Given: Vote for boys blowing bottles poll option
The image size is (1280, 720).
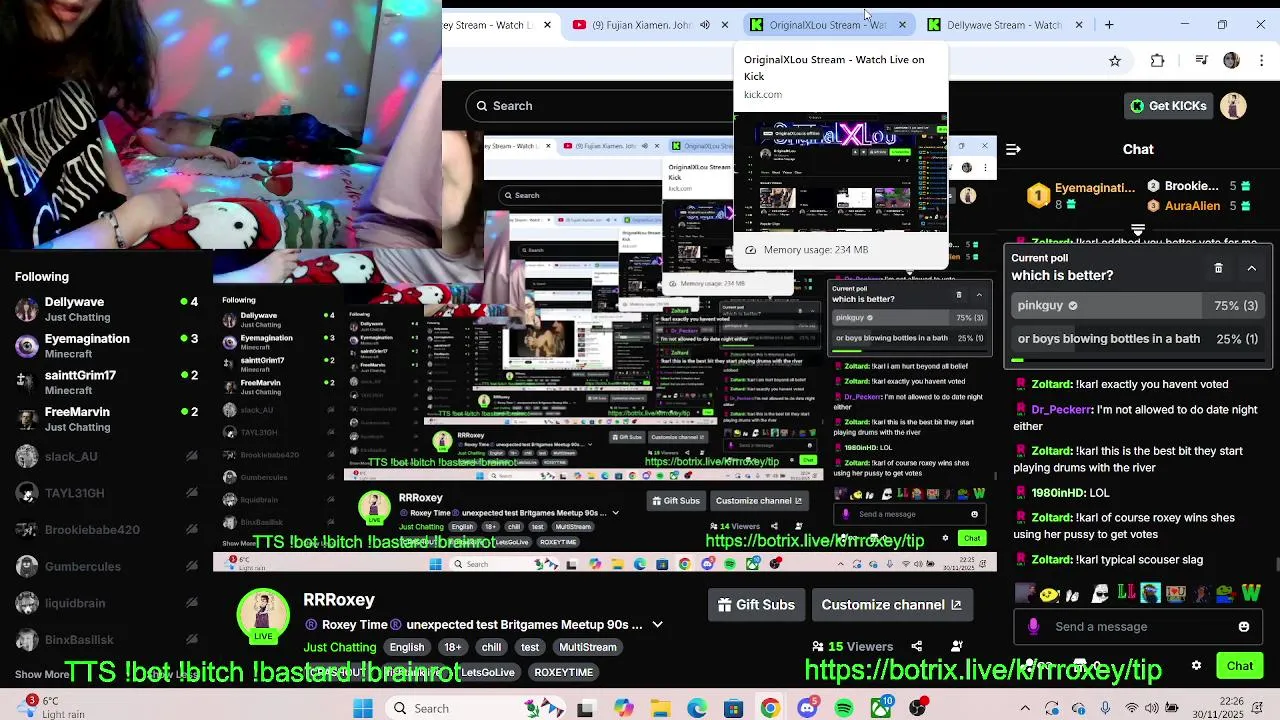Looking at the screenshot, I should (x=1138, y=339).
